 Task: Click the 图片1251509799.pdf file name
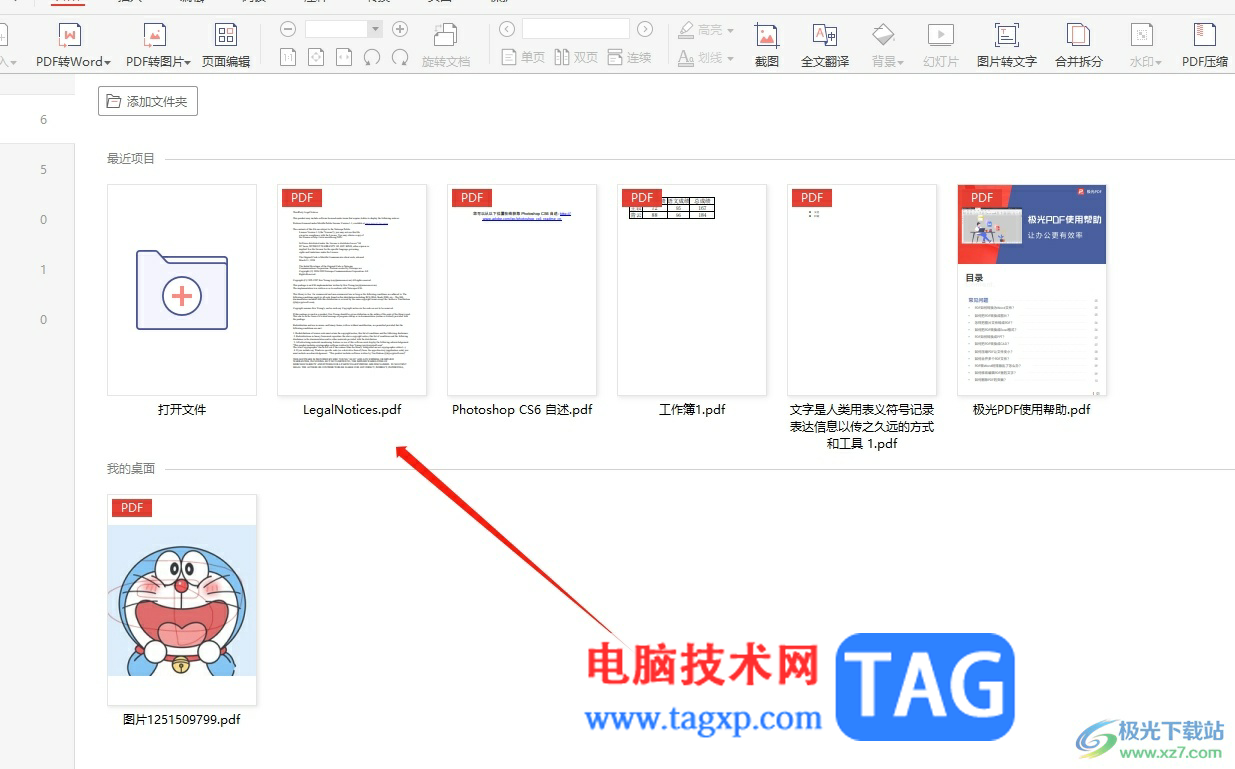tap(182, 719)
